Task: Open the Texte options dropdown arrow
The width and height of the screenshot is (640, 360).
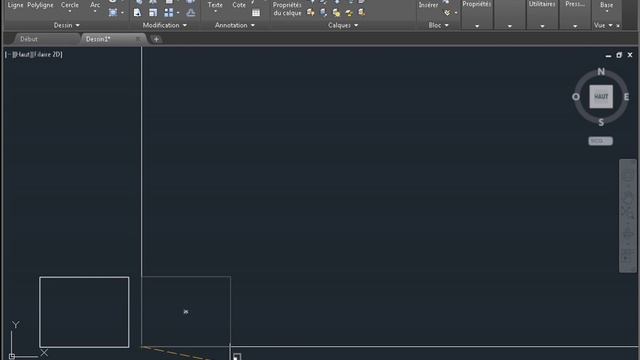Action: [215, 11]
